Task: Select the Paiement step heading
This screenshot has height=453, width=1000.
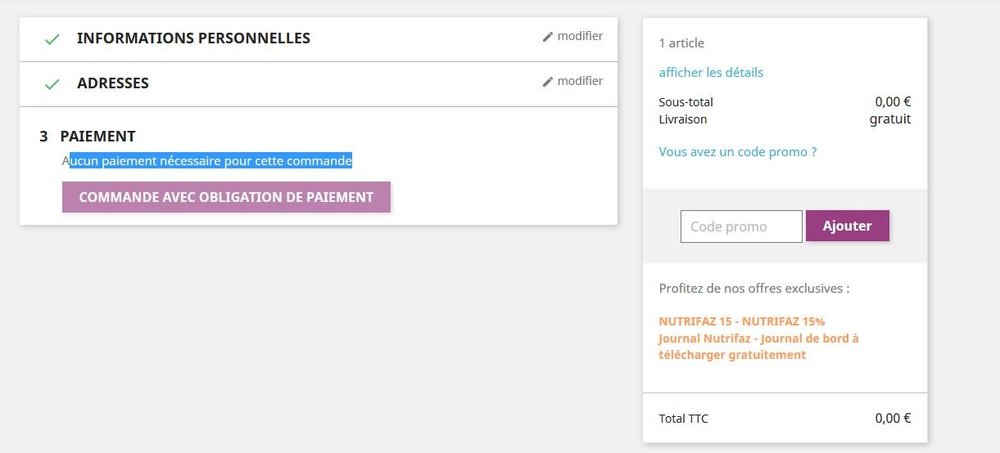Action: pyautogui.click(x=97, y=136)
